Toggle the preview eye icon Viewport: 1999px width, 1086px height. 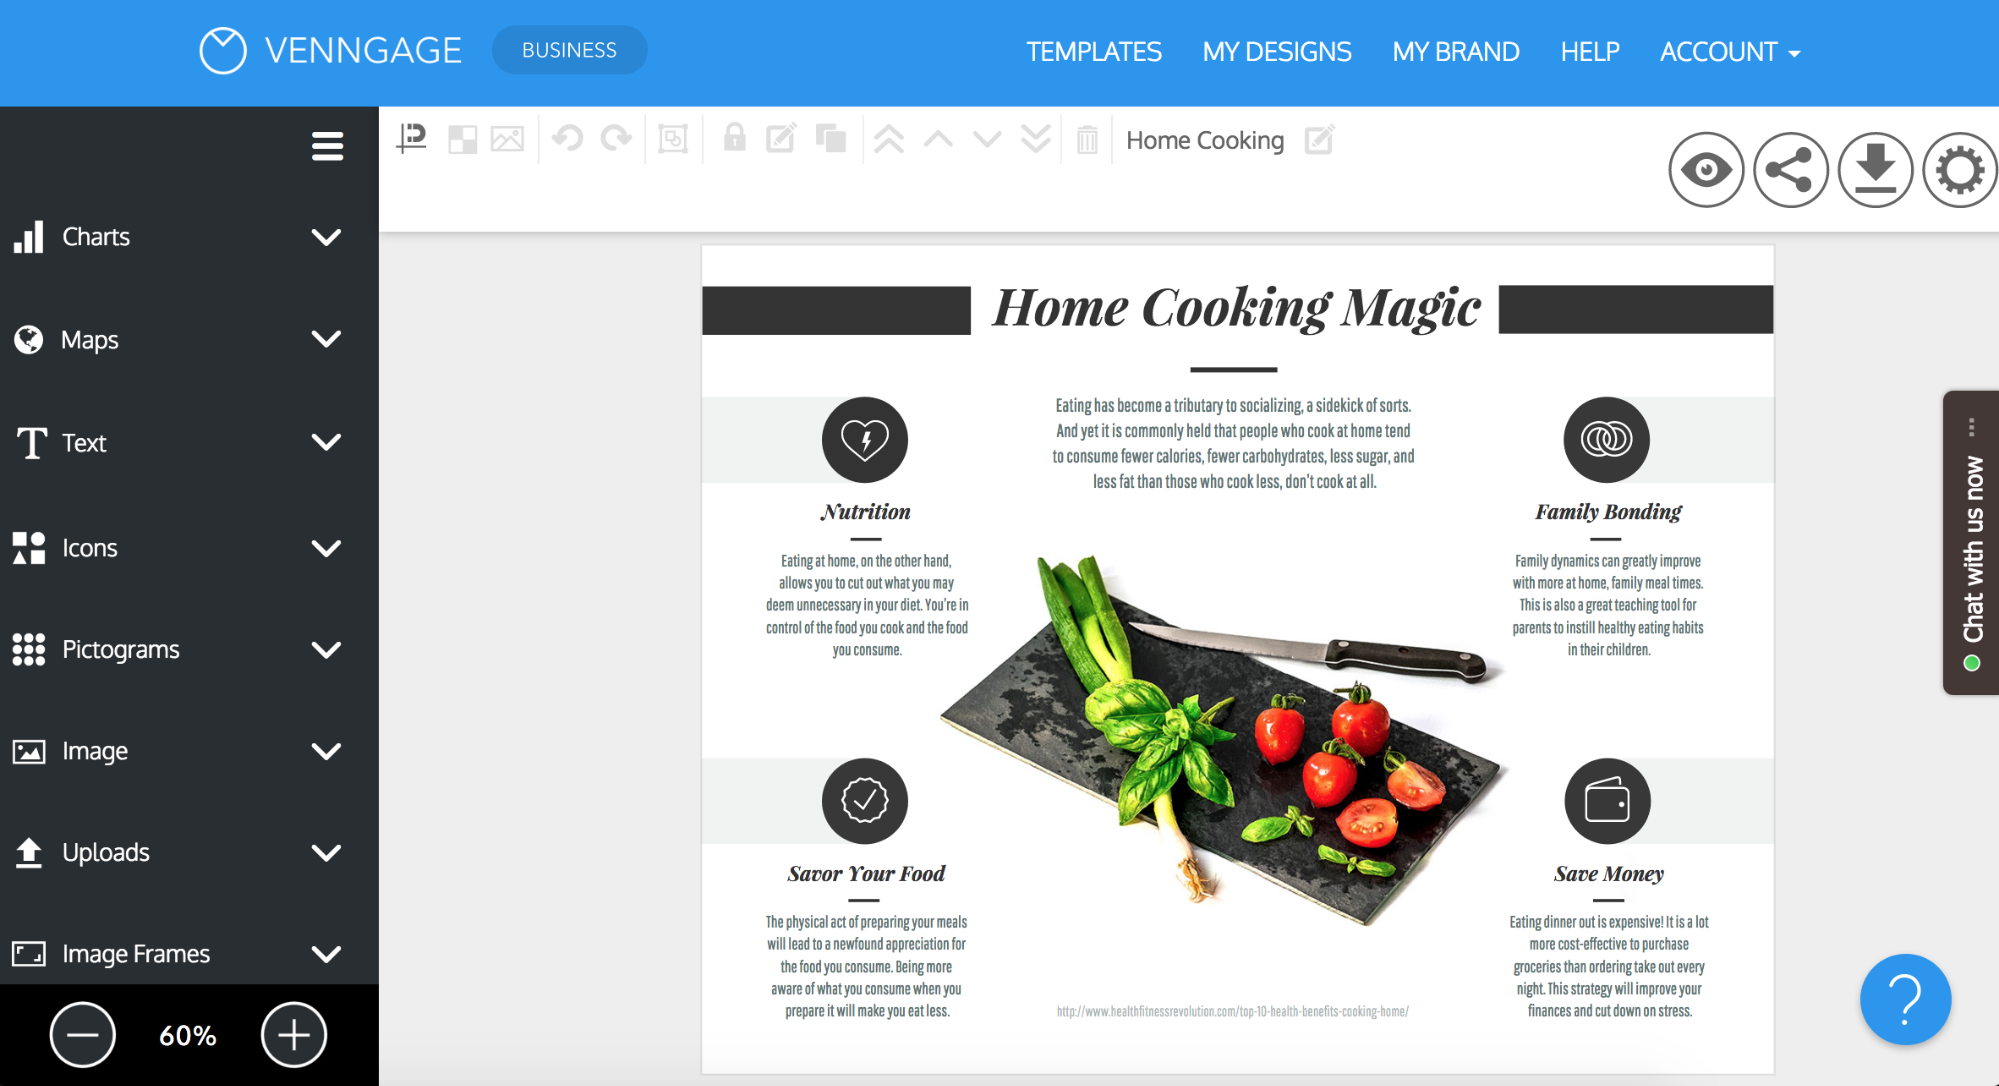pyautogui.click(x=1710, y=171)
